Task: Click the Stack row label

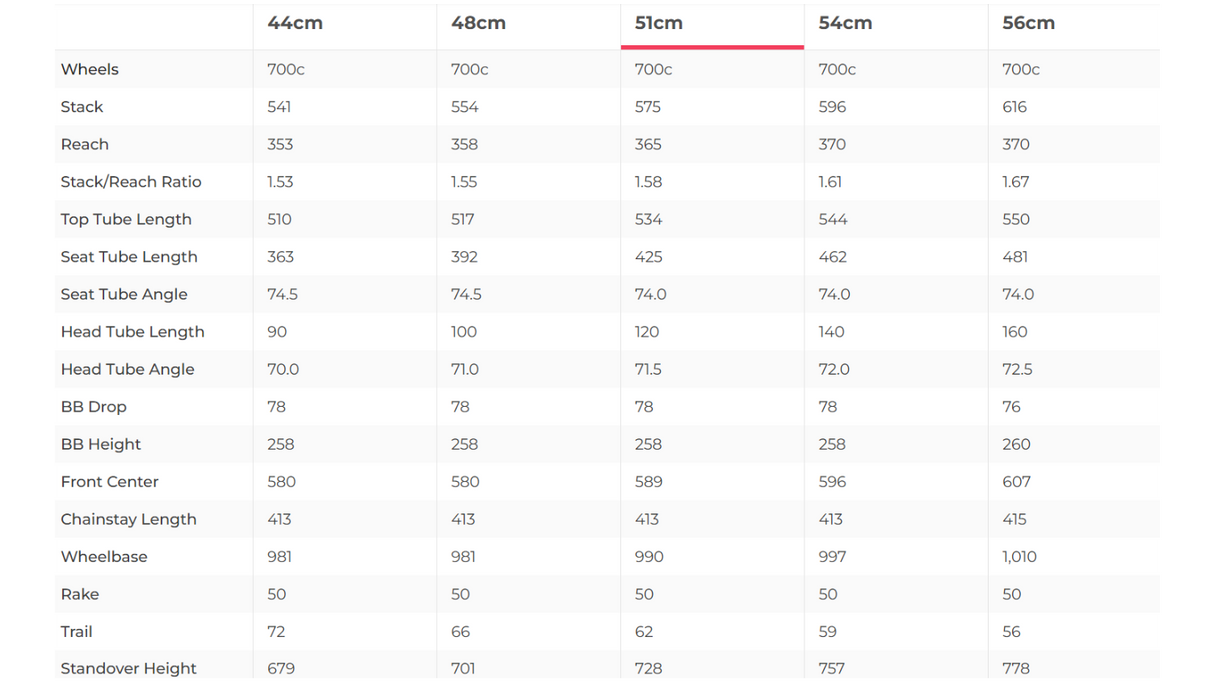Action: point(82,107)
